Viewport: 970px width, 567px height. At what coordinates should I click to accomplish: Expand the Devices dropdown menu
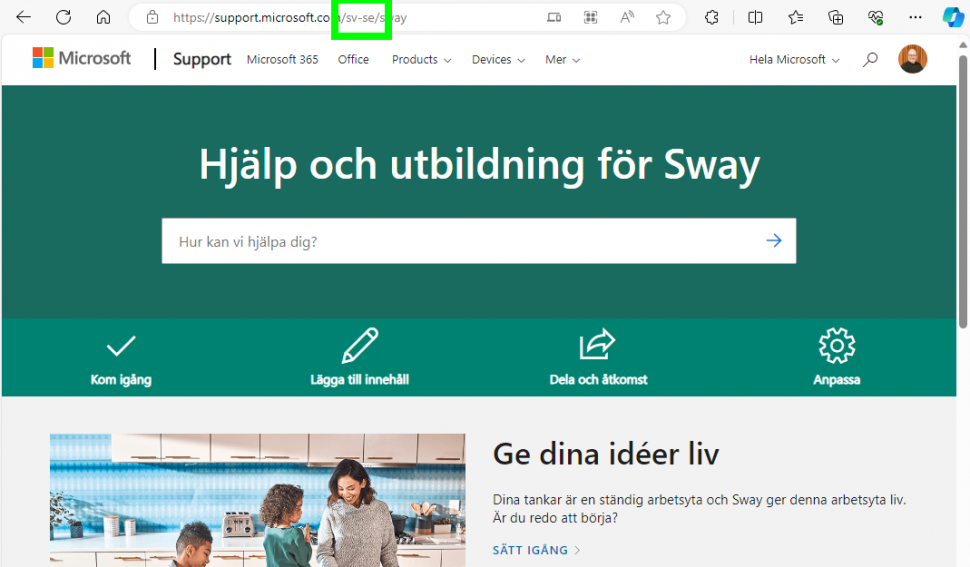tap(498, 60)
